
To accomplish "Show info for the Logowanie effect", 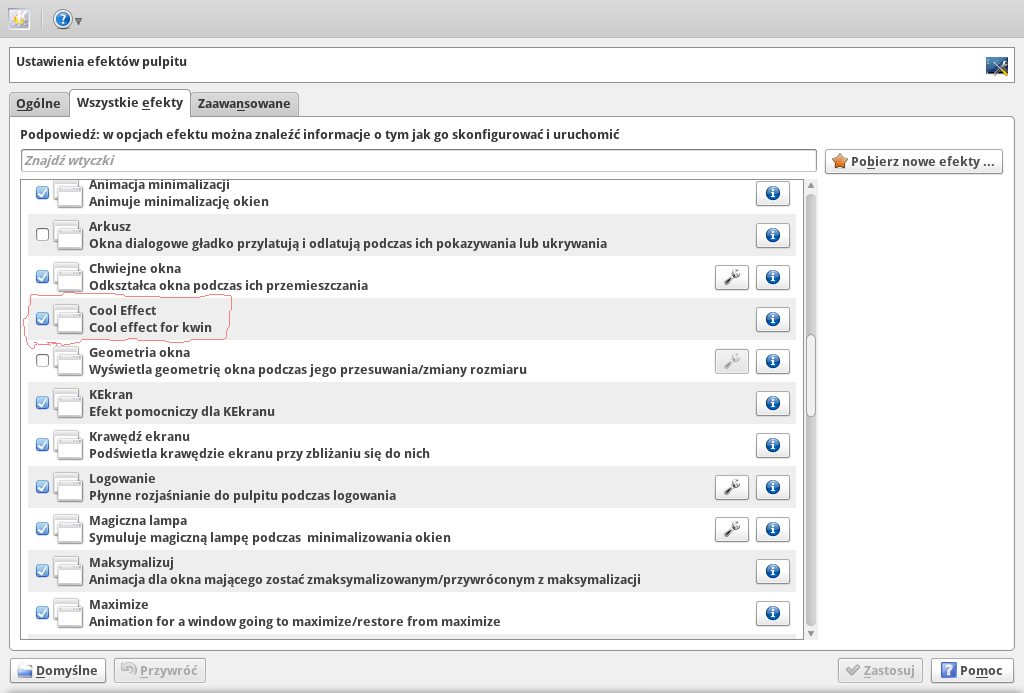I will click(773, 487).
